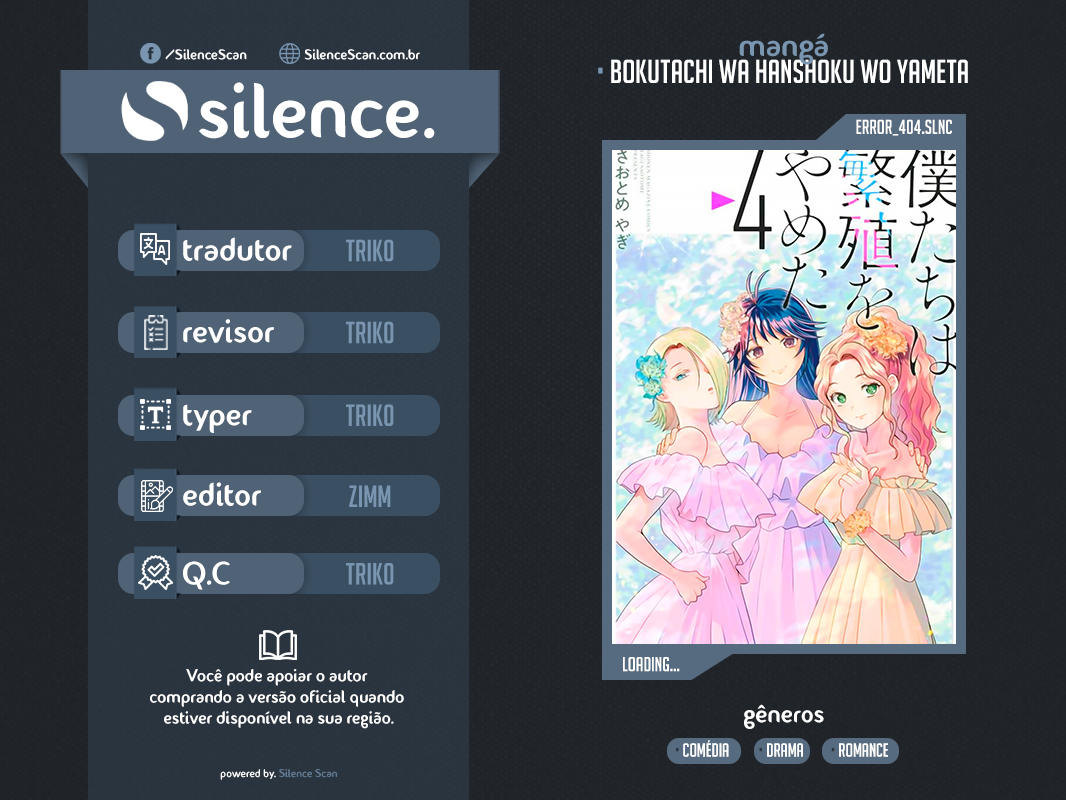Click the Facebook icon beside /SilenceScan

click(x=150, y=54)
